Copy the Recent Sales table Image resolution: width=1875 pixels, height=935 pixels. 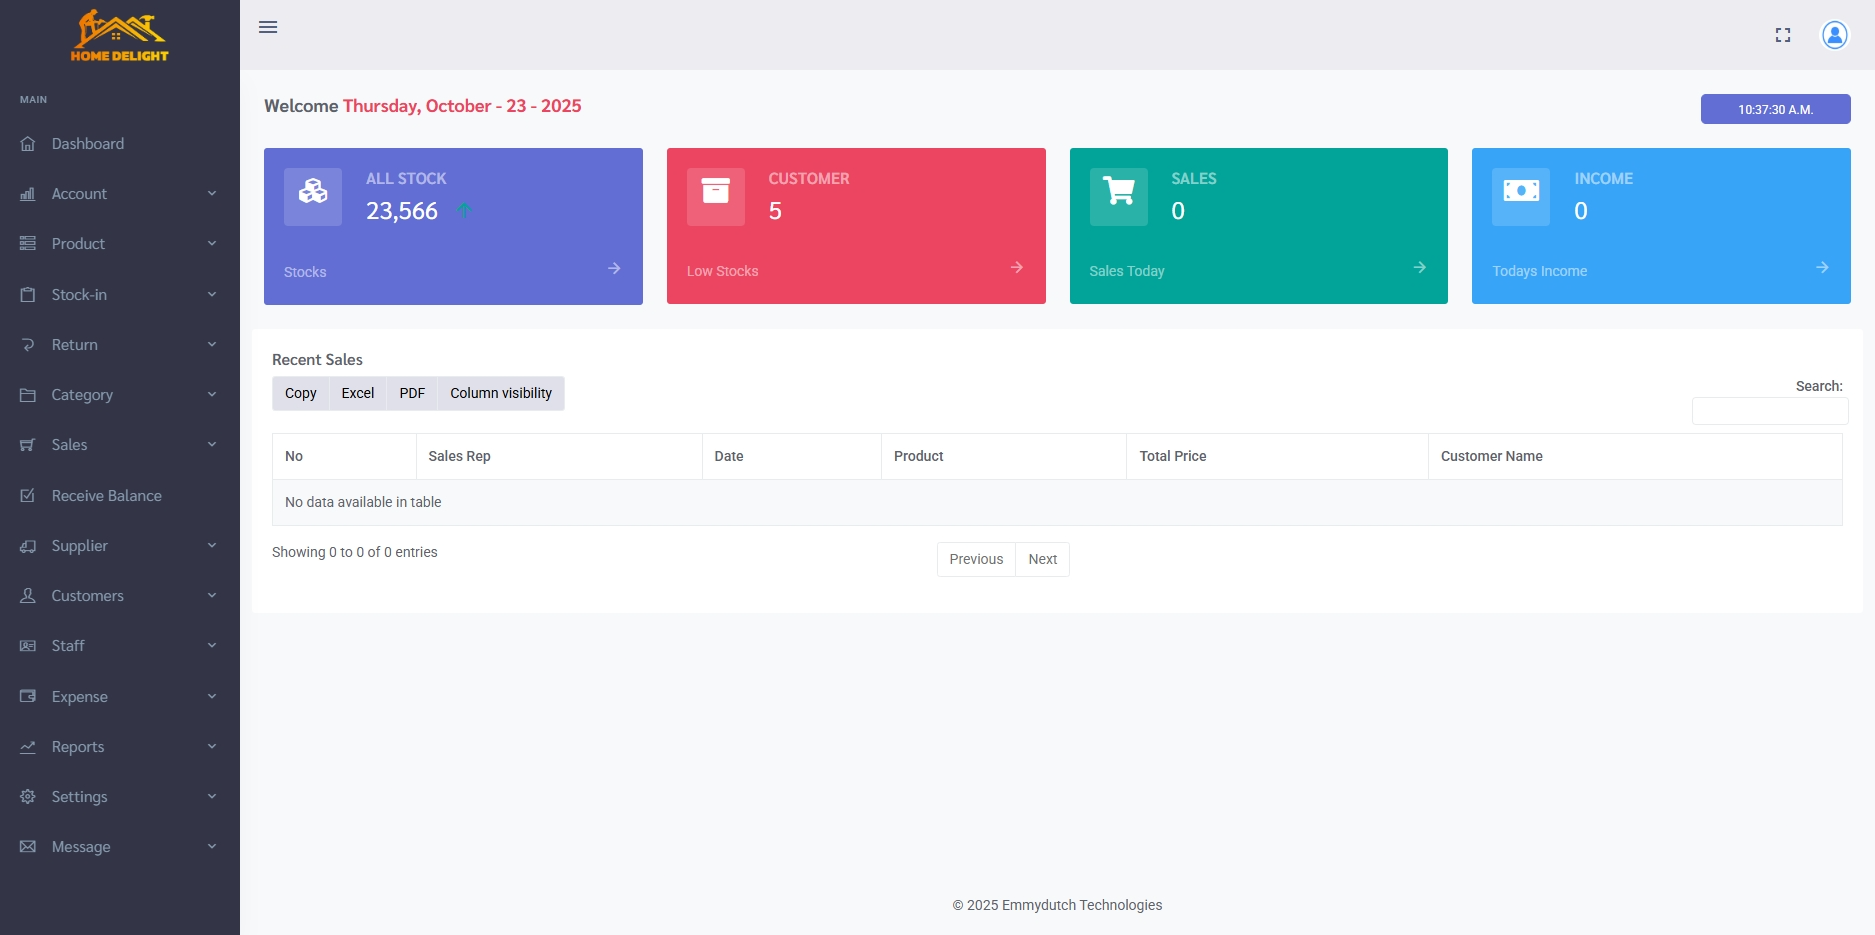pos(301,393)
